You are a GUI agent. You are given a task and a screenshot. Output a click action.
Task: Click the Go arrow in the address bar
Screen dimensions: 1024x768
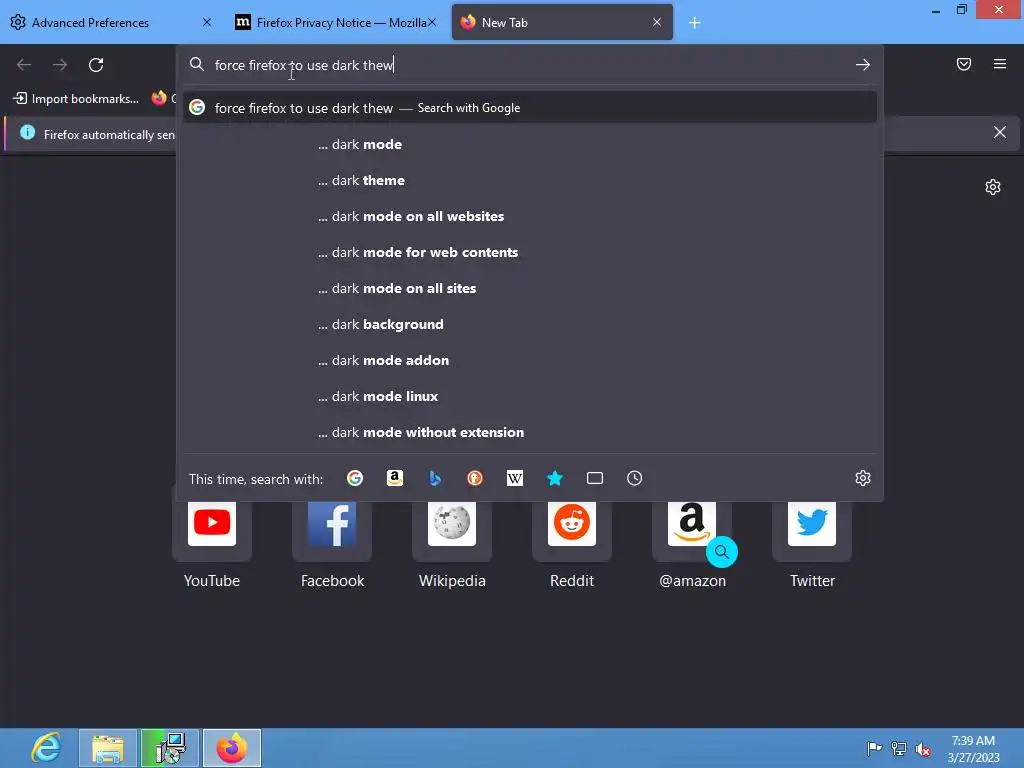(x=863, y=65)
